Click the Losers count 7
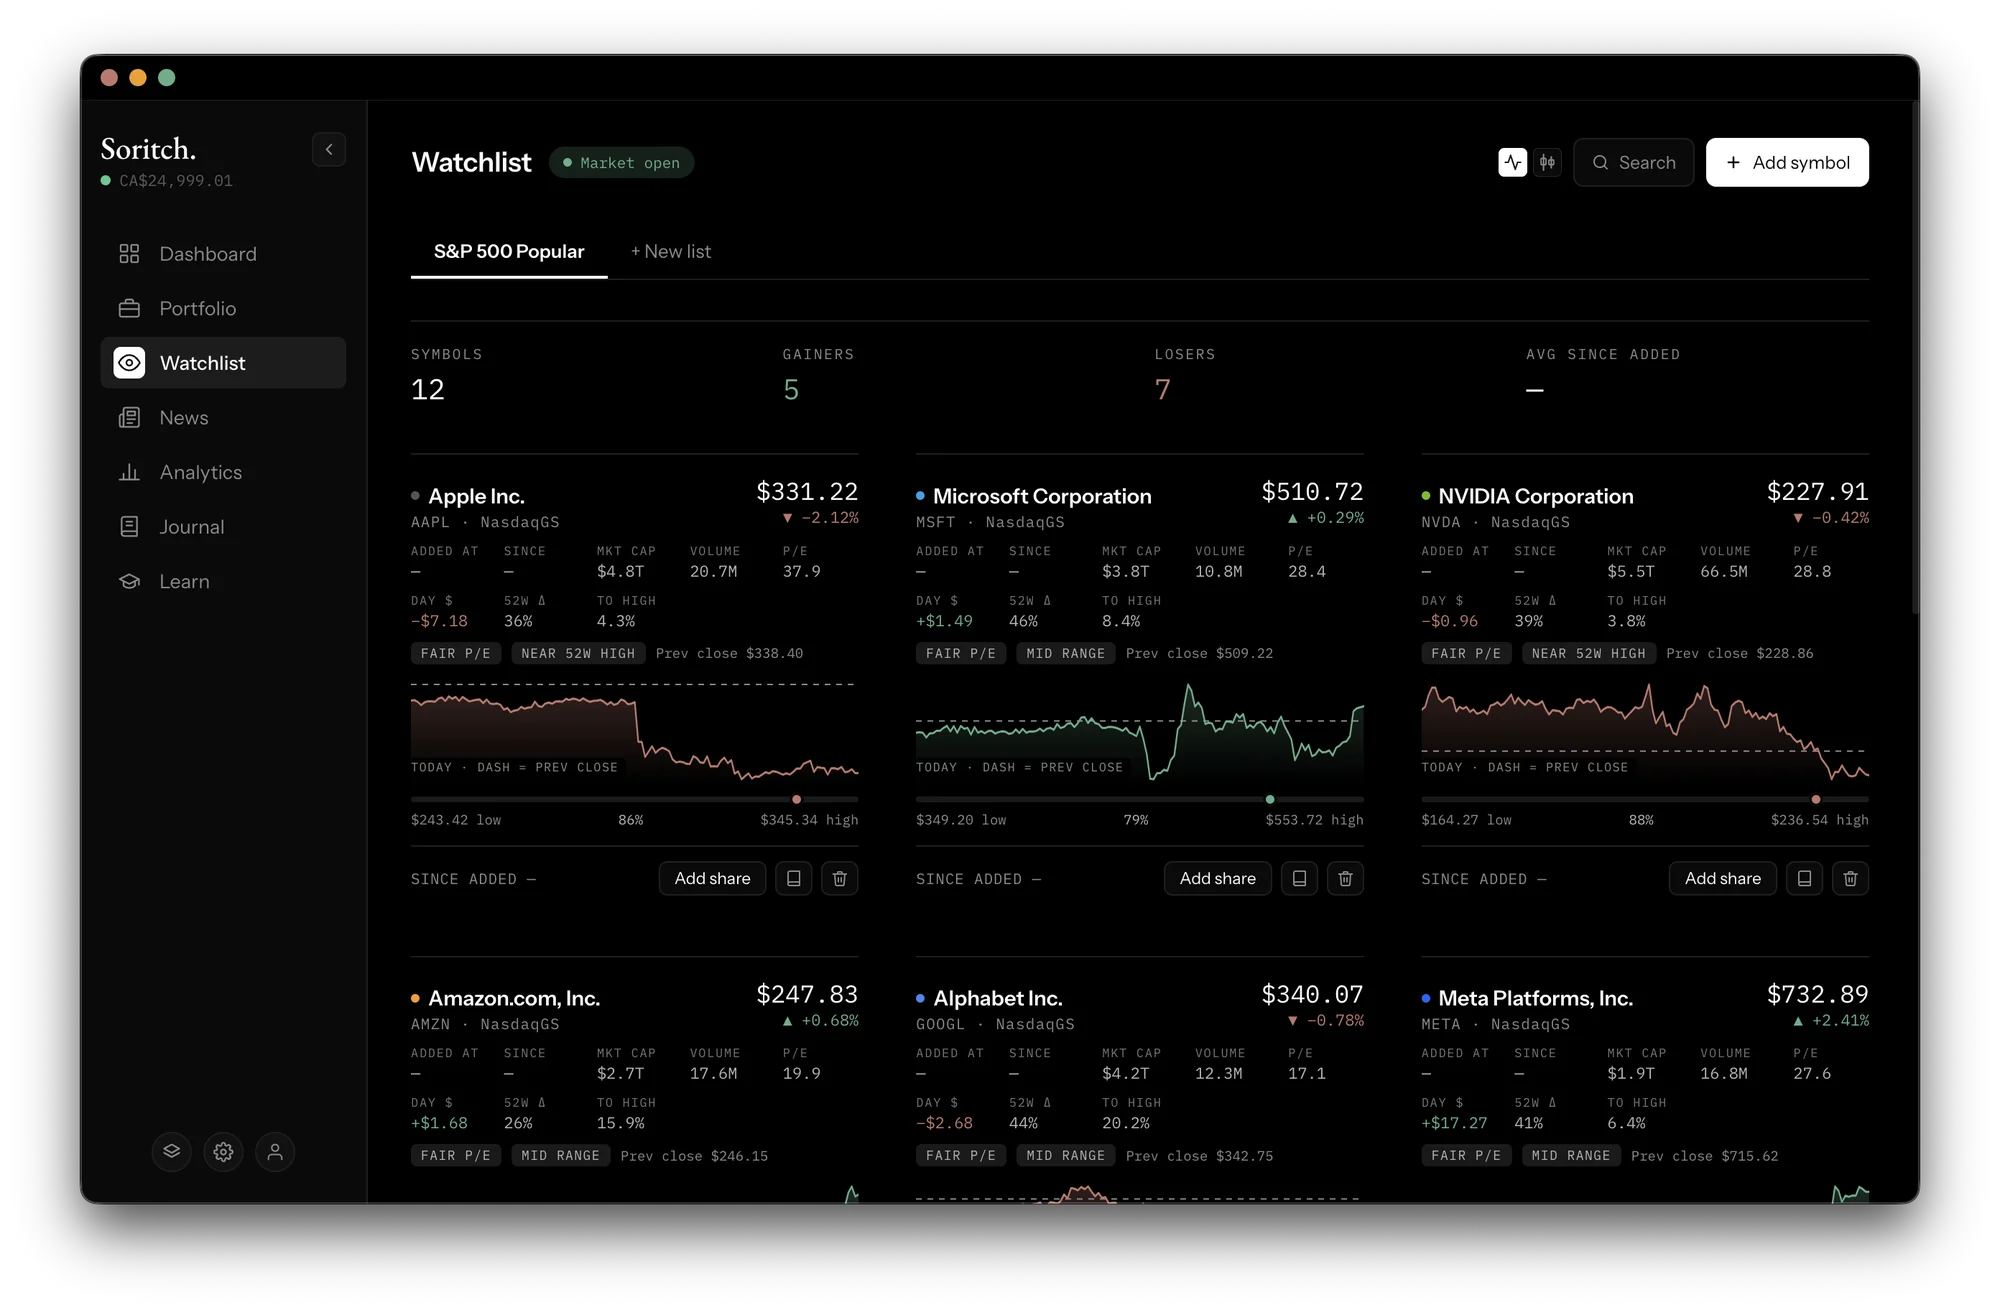Viewport: 2000px width, 1310px height. (x=1163, y=390)
